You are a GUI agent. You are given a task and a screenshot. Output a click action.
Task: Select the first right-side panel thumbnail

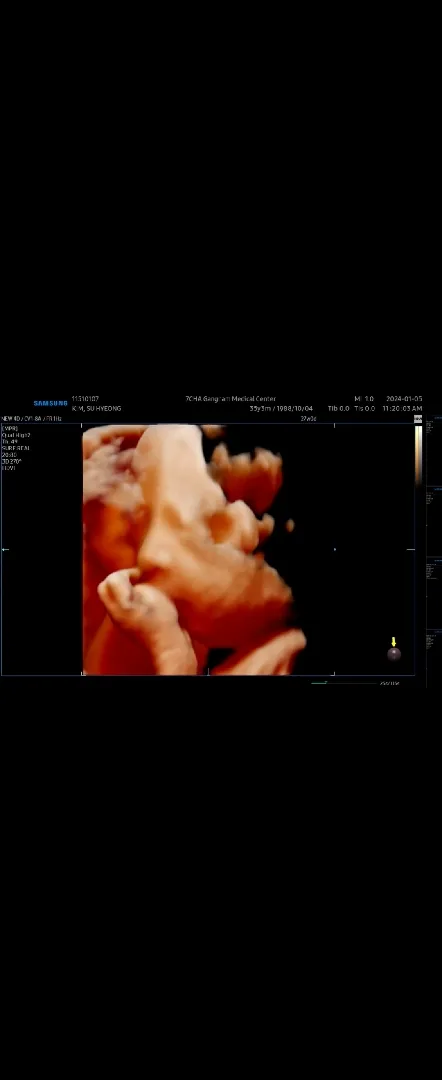pos(434,451)
